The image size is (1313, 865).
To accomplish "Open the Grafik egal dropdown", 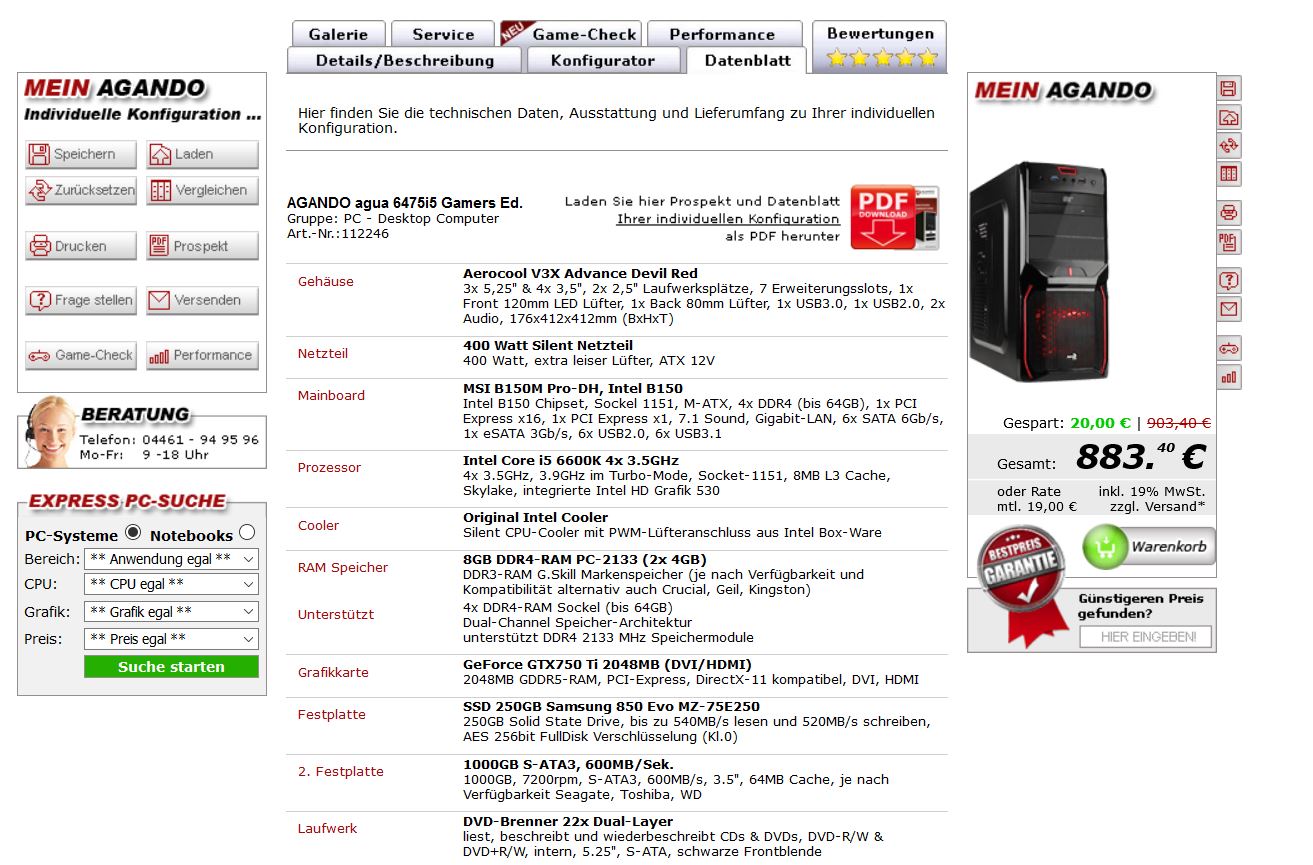I will (x=171, y=611).
